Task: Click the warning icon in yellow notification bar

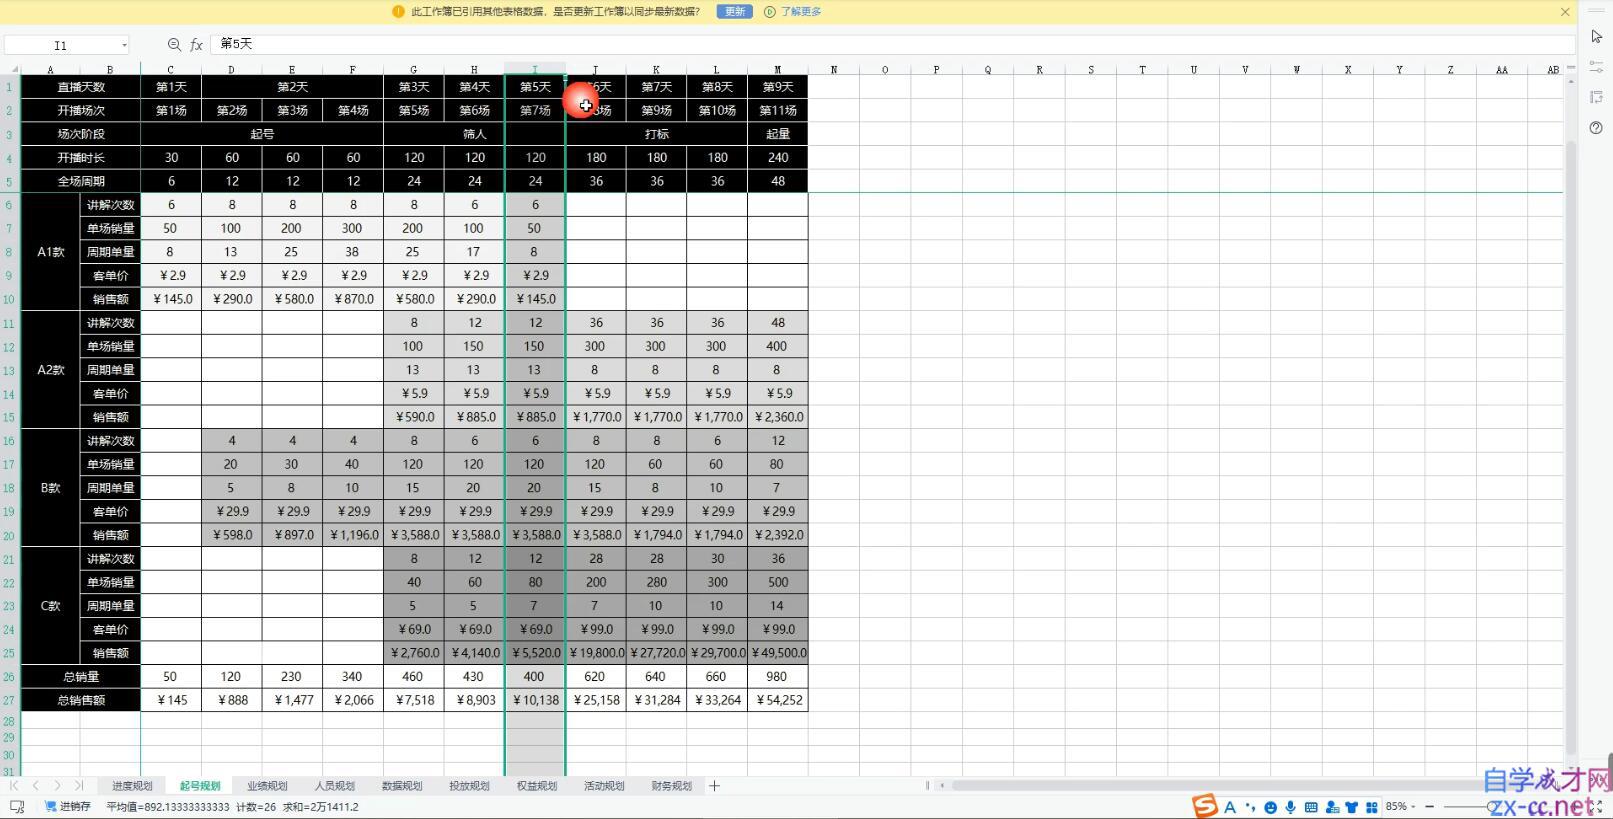Action: (398, 12)
